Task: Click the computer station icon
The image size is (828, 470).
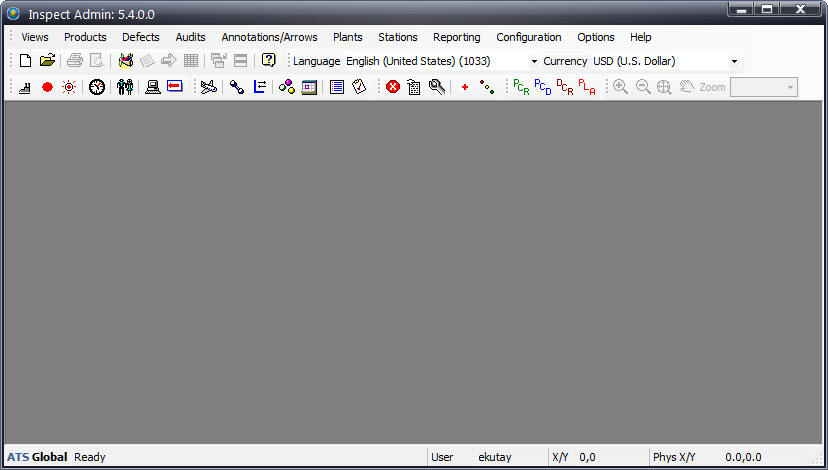Action: [x=153, y=87]
